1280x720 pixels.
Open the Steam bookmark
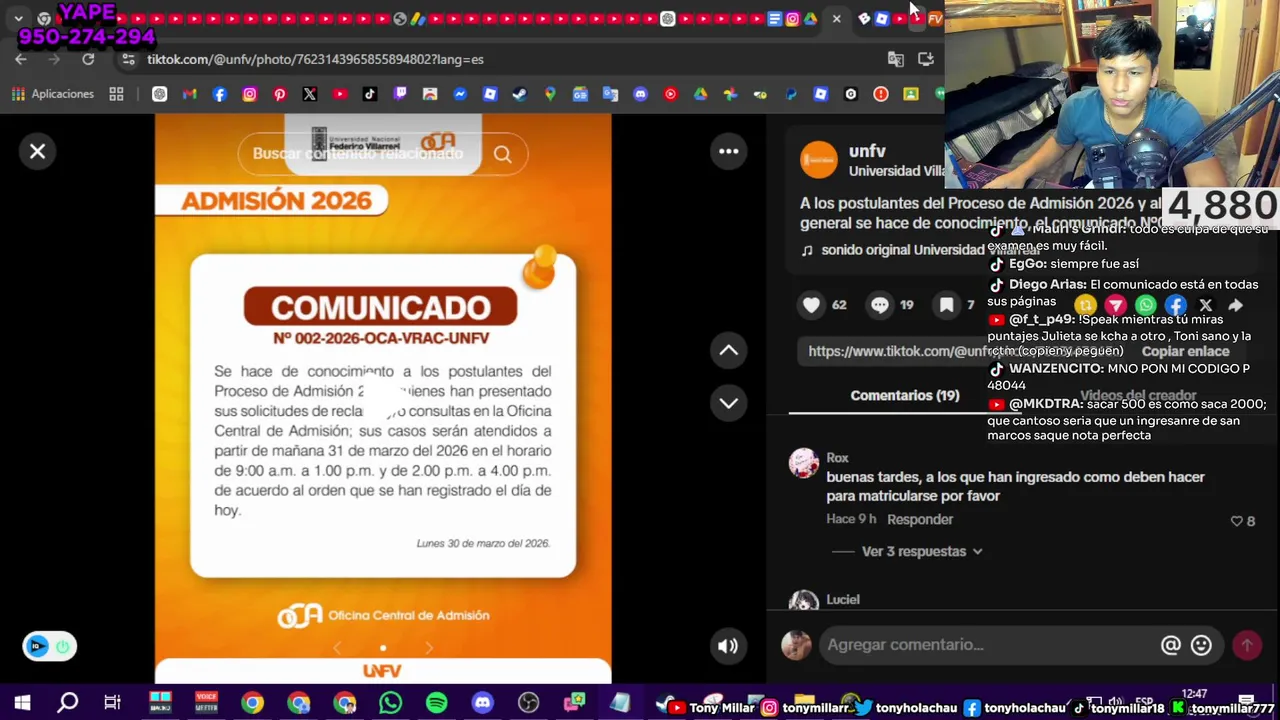pyautogui.click(x=520, y=94)
